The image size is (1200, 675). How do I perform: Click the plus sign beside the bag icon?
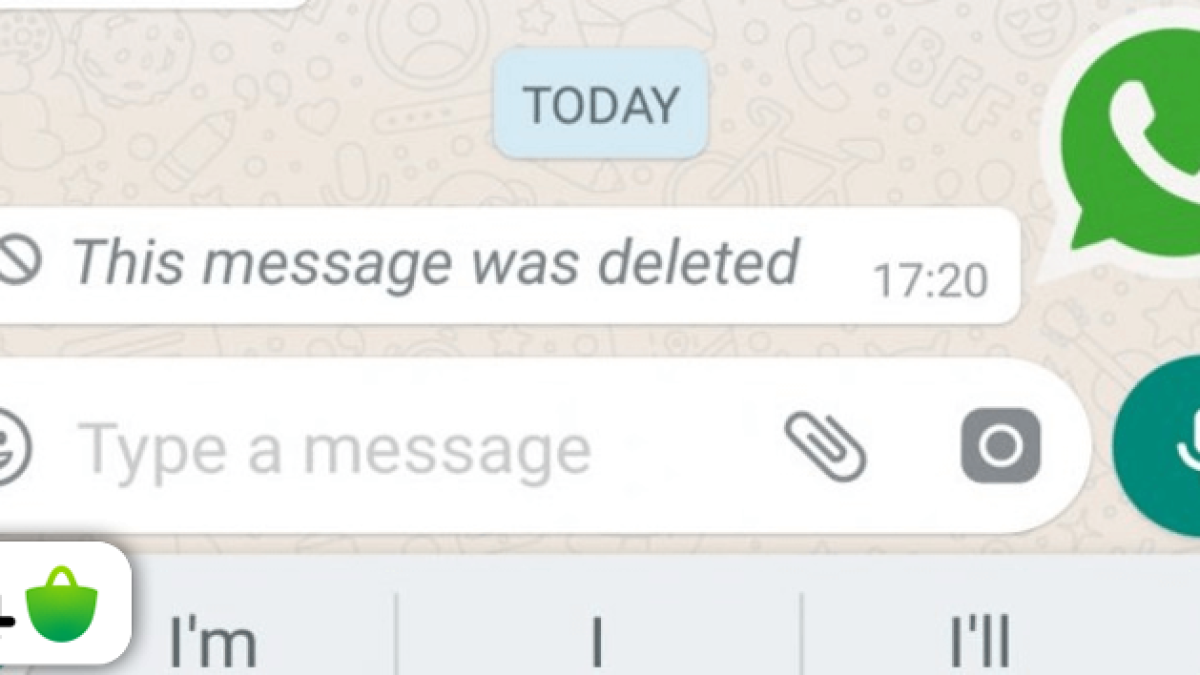coord(7,620)
